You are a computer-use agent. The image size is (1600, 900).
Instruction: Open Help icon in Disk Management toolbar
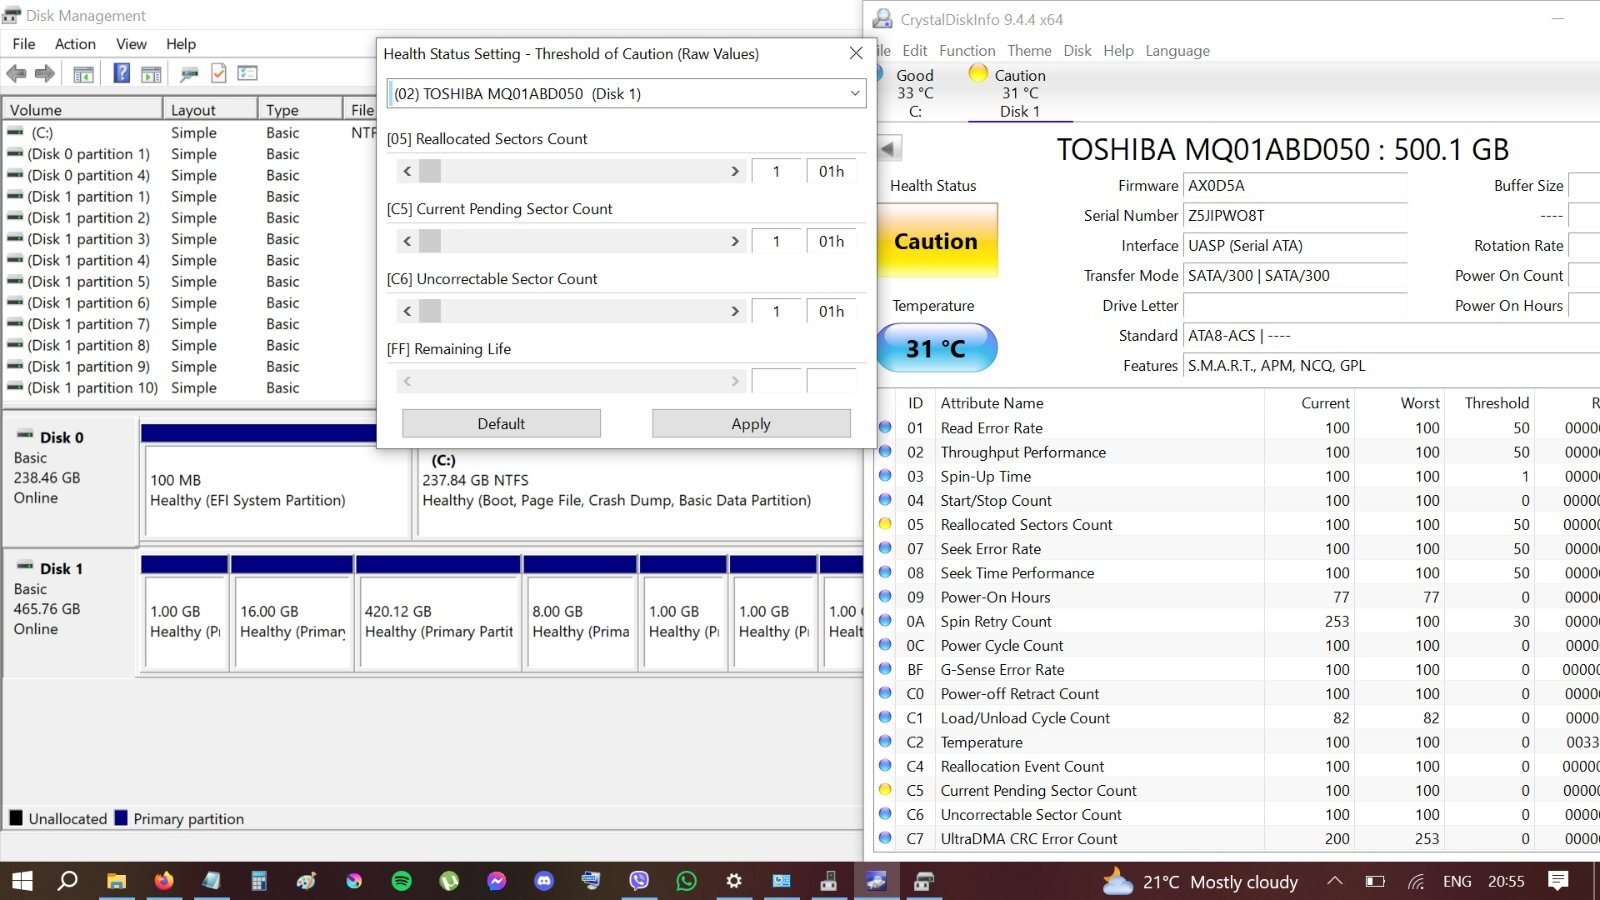pyautogui.click(x=122, y=73)
